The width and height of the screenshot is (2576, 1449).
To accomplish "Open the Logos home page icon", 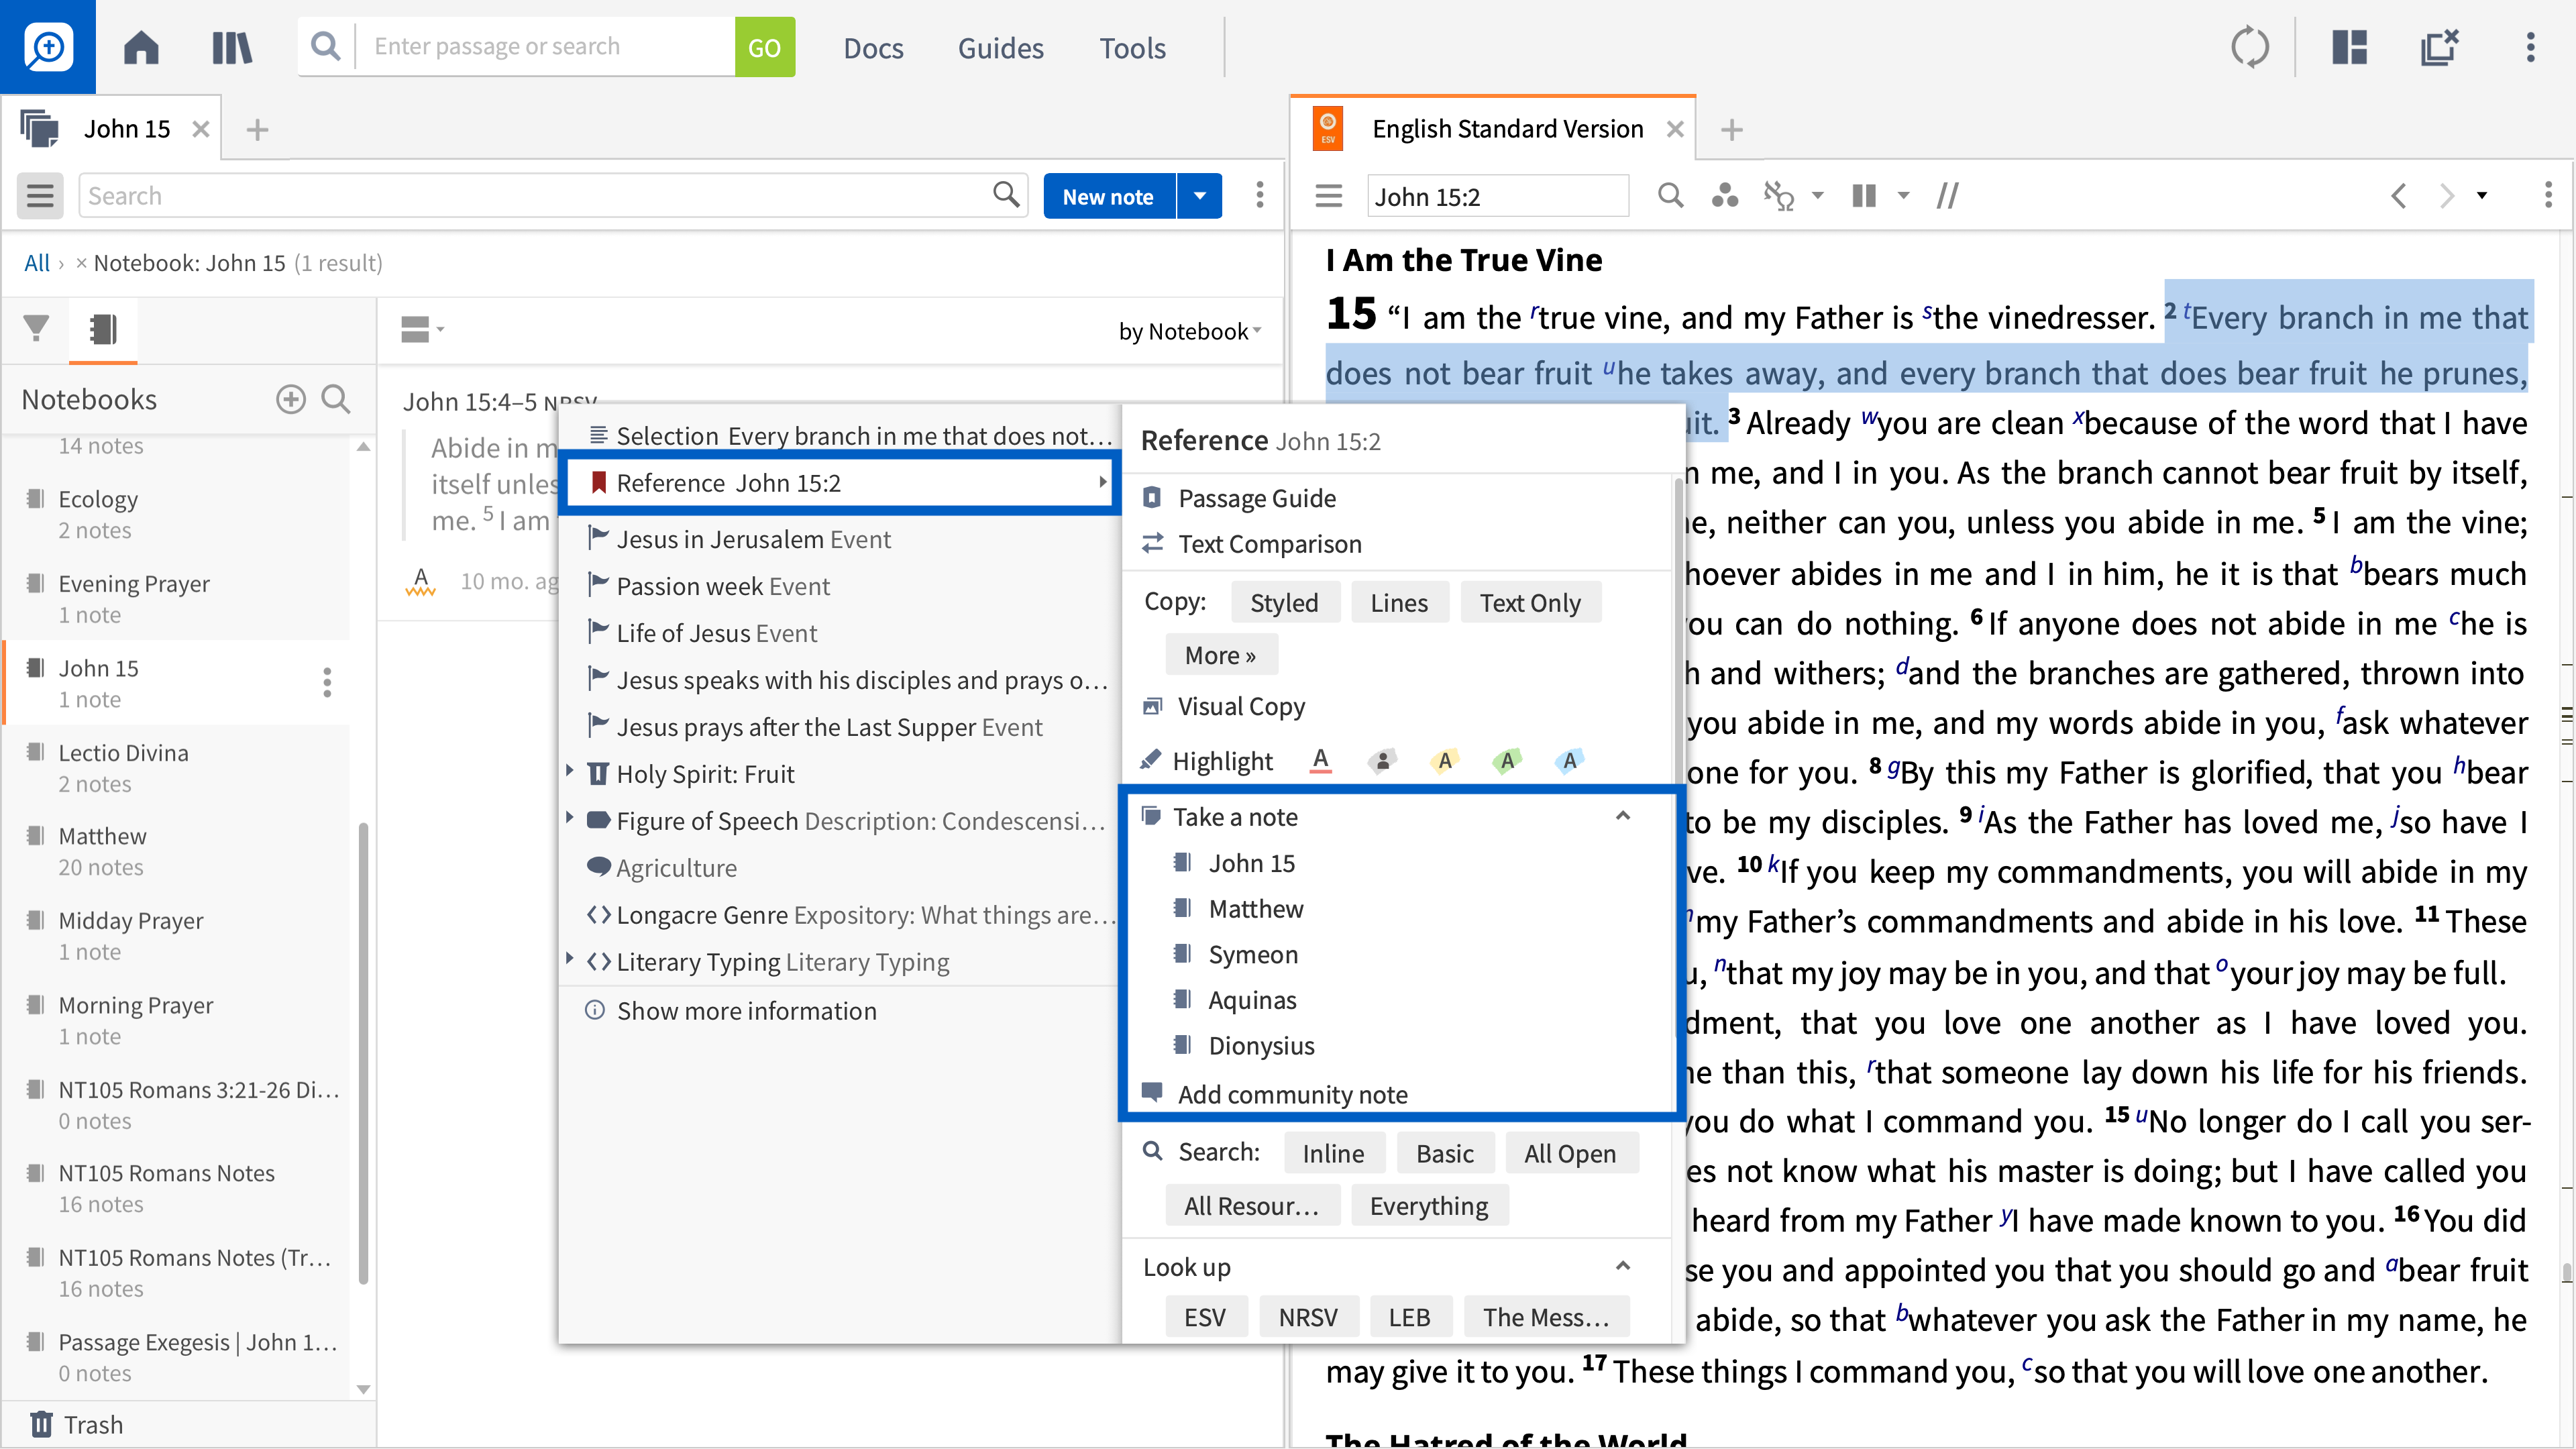I will 141,47.
